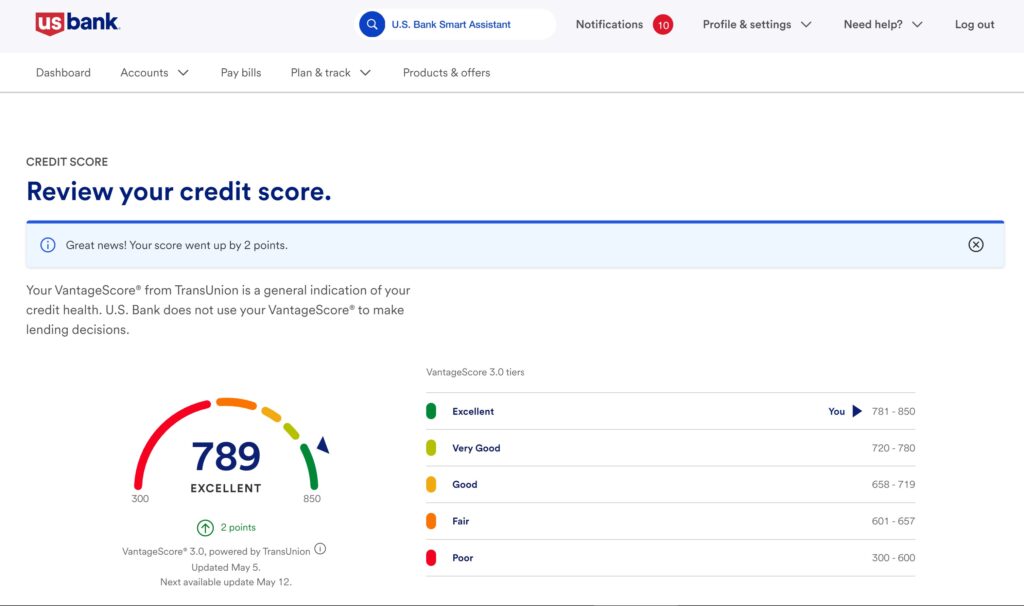Screen dimensions: 1024x606
Task: Click the Smart Assistant magnifier icon
Action: click(372, 24)
